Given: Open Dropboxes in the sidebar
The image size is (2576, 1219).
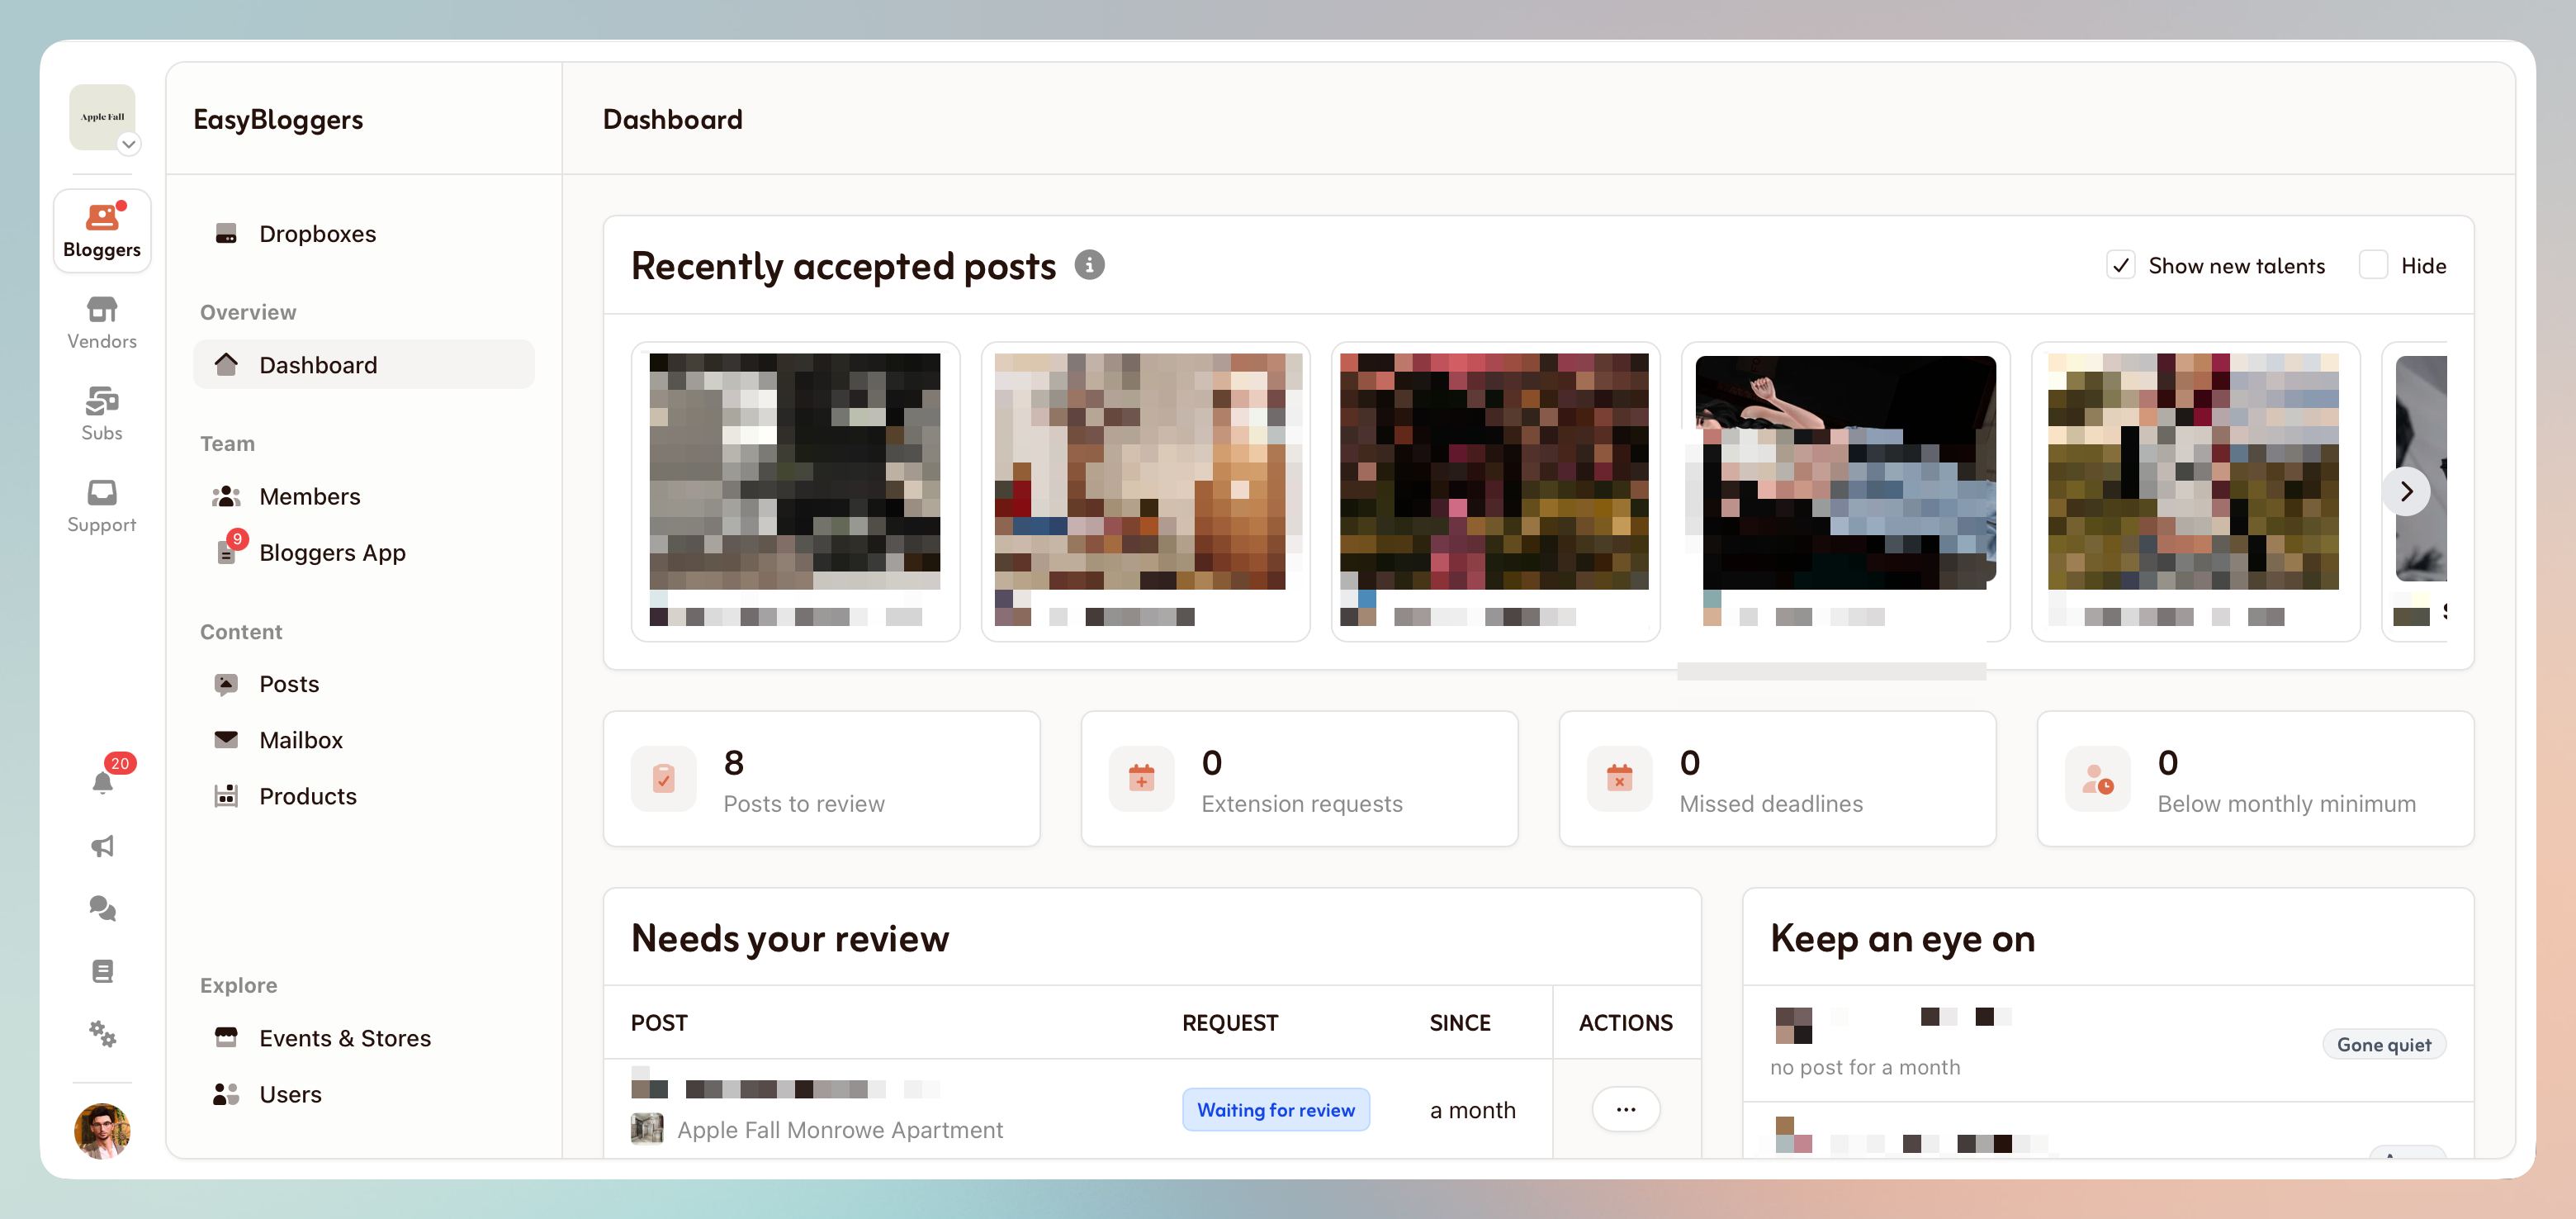Looking at the screenshot, I should tap(364, 233).
